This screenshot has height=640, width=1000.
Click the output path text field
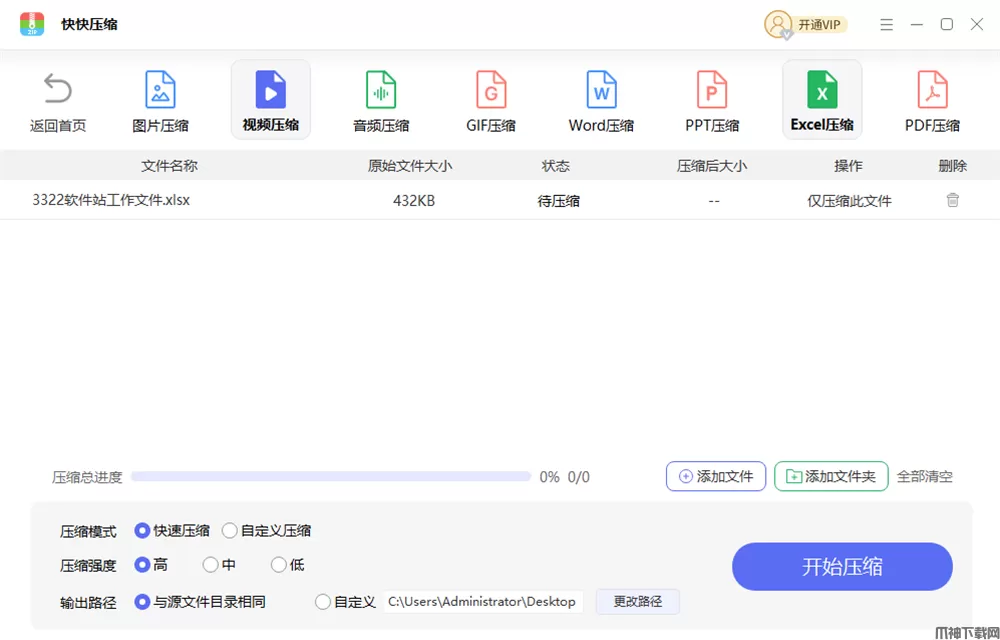coord(482,602)
